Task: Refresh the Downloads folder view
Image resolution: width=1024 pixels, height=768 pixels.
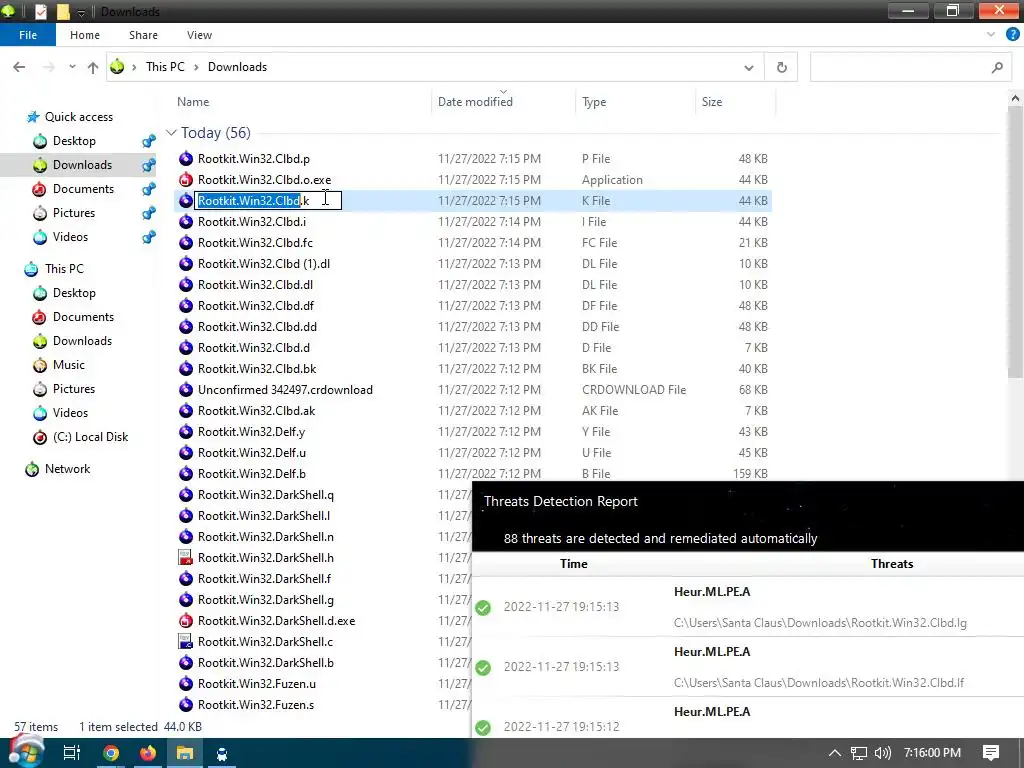Action: tap(782, 67)
